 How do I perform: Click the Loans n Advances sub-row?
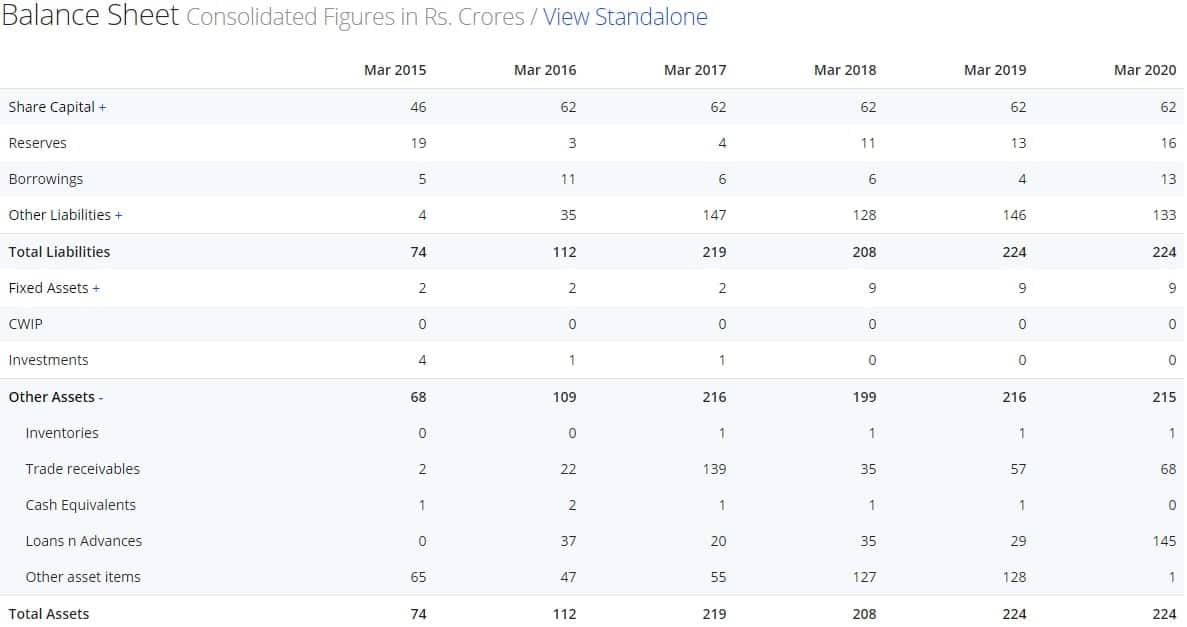pos(84,541)
